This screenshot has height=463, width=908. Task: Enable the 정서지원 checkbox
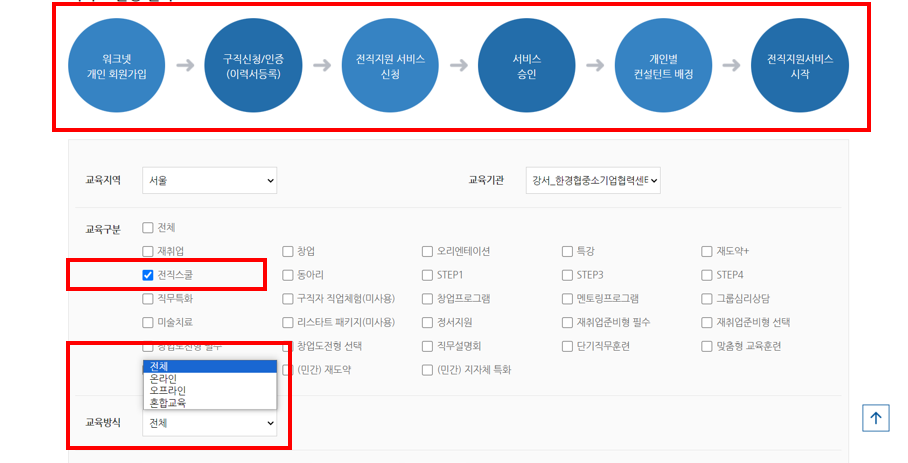point(427,322)
